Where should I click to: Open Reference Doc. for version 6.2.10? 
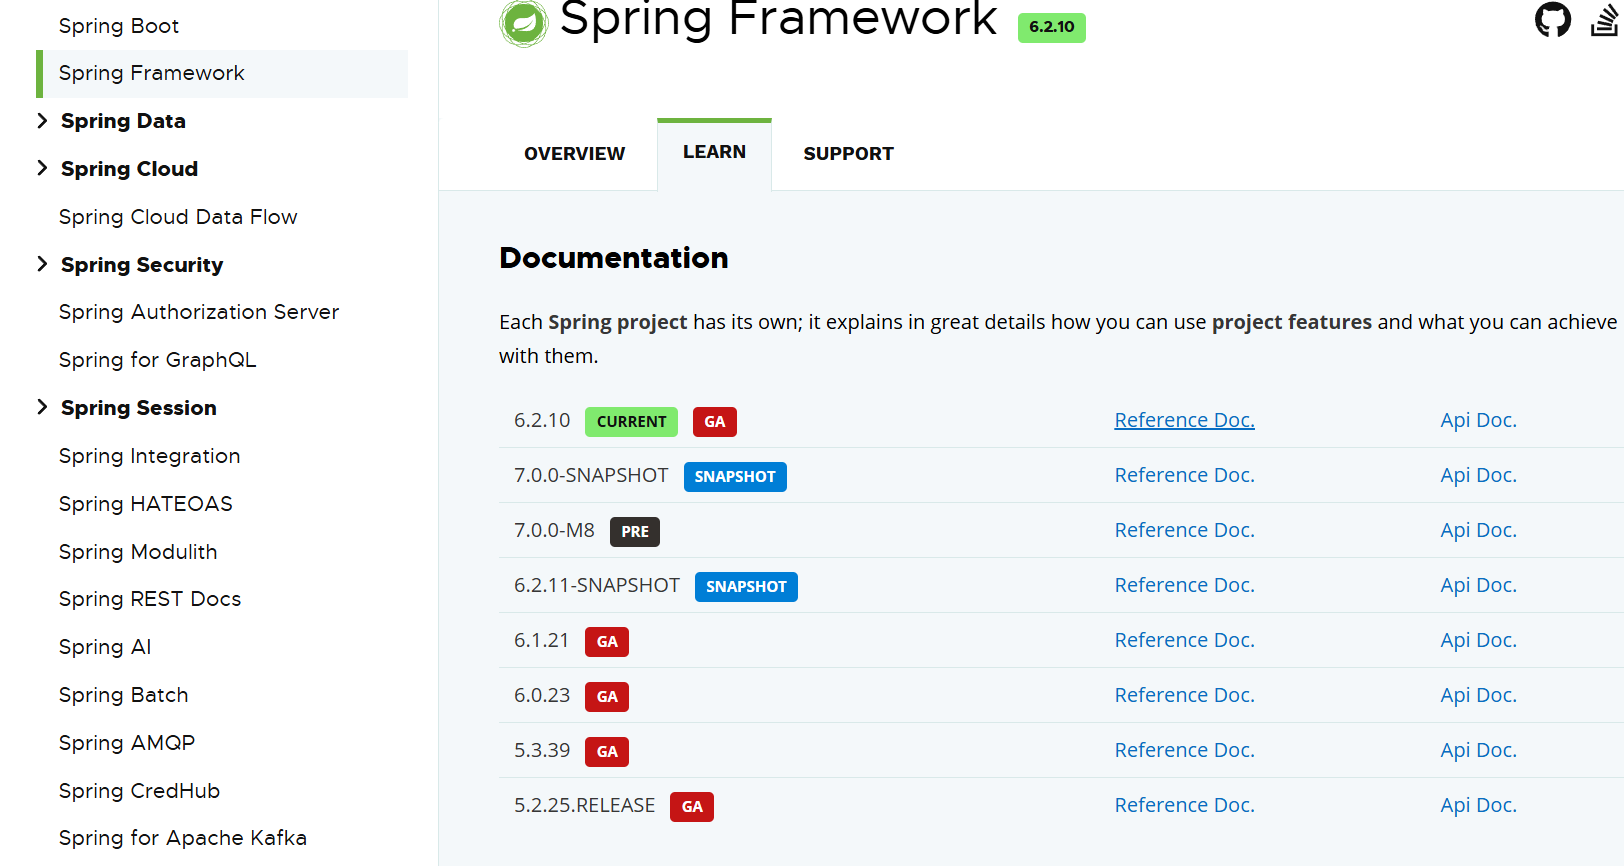tap(1184, 420)
